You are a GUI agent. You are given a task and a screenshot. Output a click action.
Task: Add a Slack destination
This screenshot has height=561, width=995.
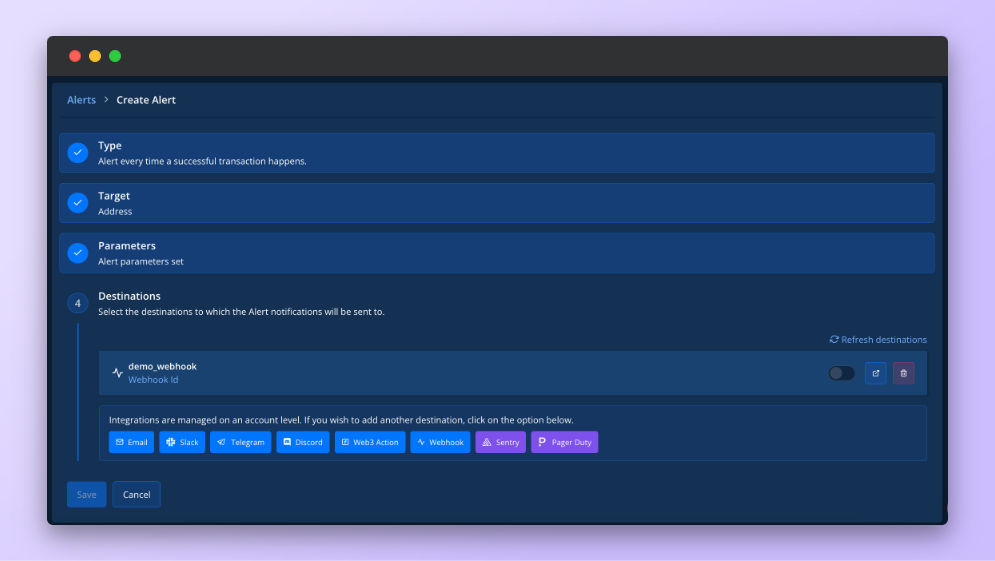[x=182, y=442]
